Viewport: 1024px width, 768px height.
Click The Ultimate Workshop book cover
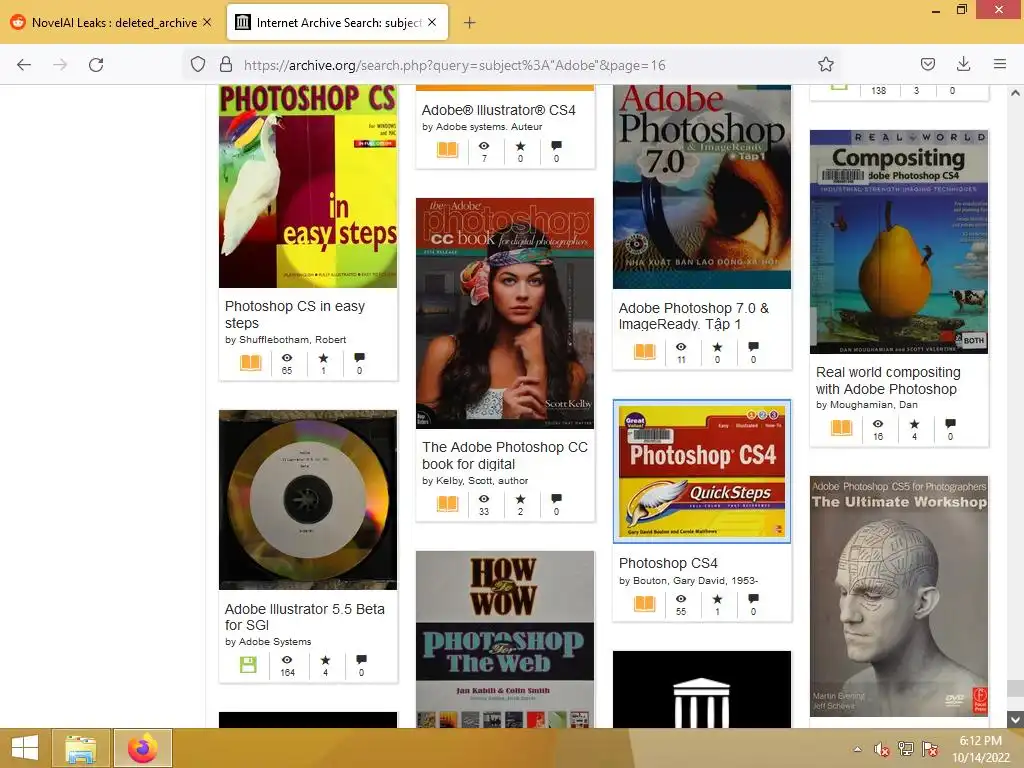pyautogui.click(x=899, y=596)
